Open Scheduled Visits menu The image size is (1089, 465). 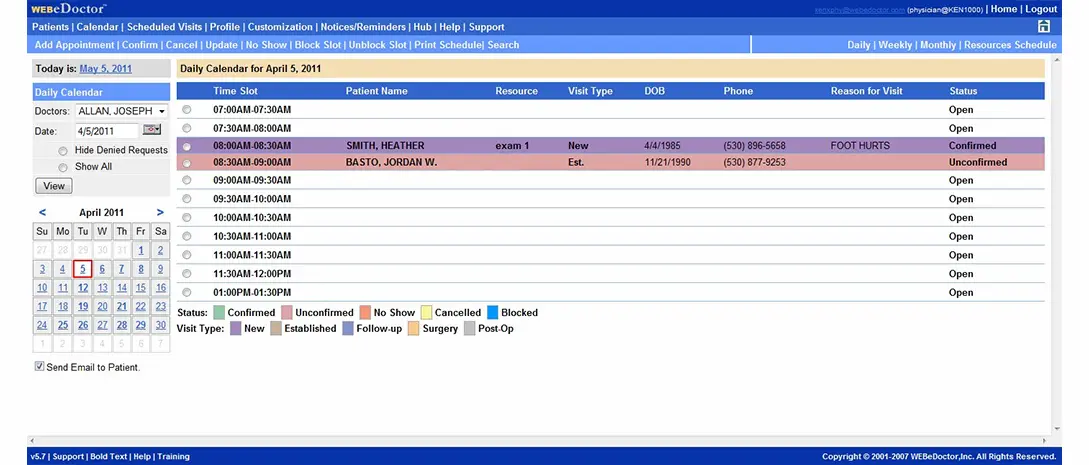(x=165, y=27)
